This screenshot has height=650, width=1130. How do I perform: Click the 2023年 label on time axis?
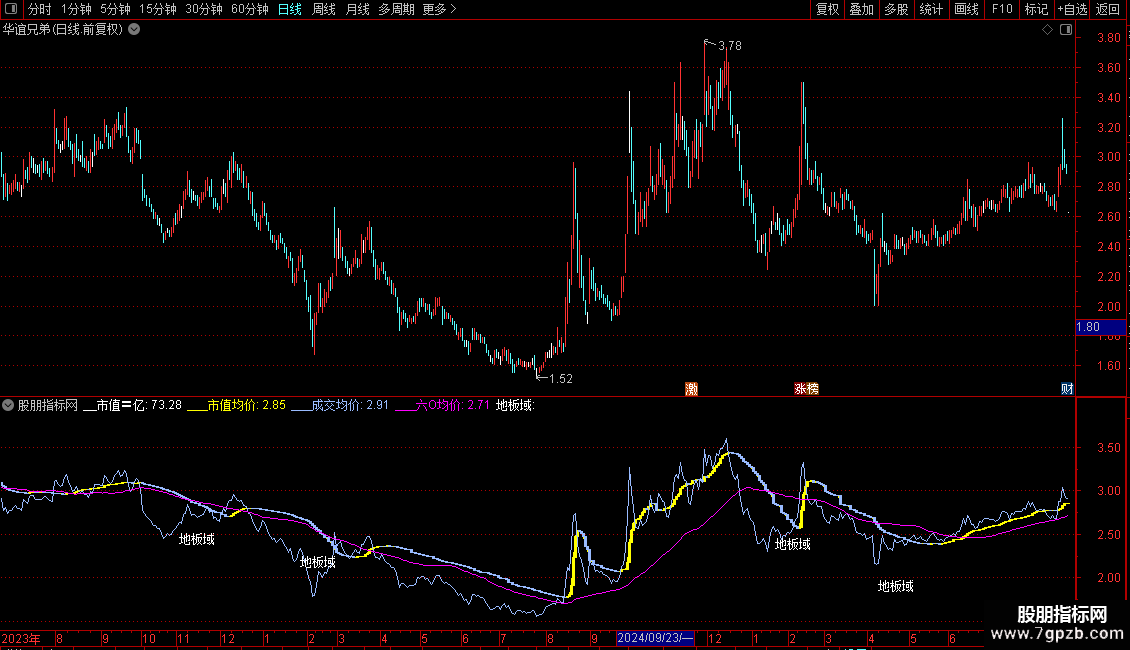pyautogui.click(x=21, y=638)
